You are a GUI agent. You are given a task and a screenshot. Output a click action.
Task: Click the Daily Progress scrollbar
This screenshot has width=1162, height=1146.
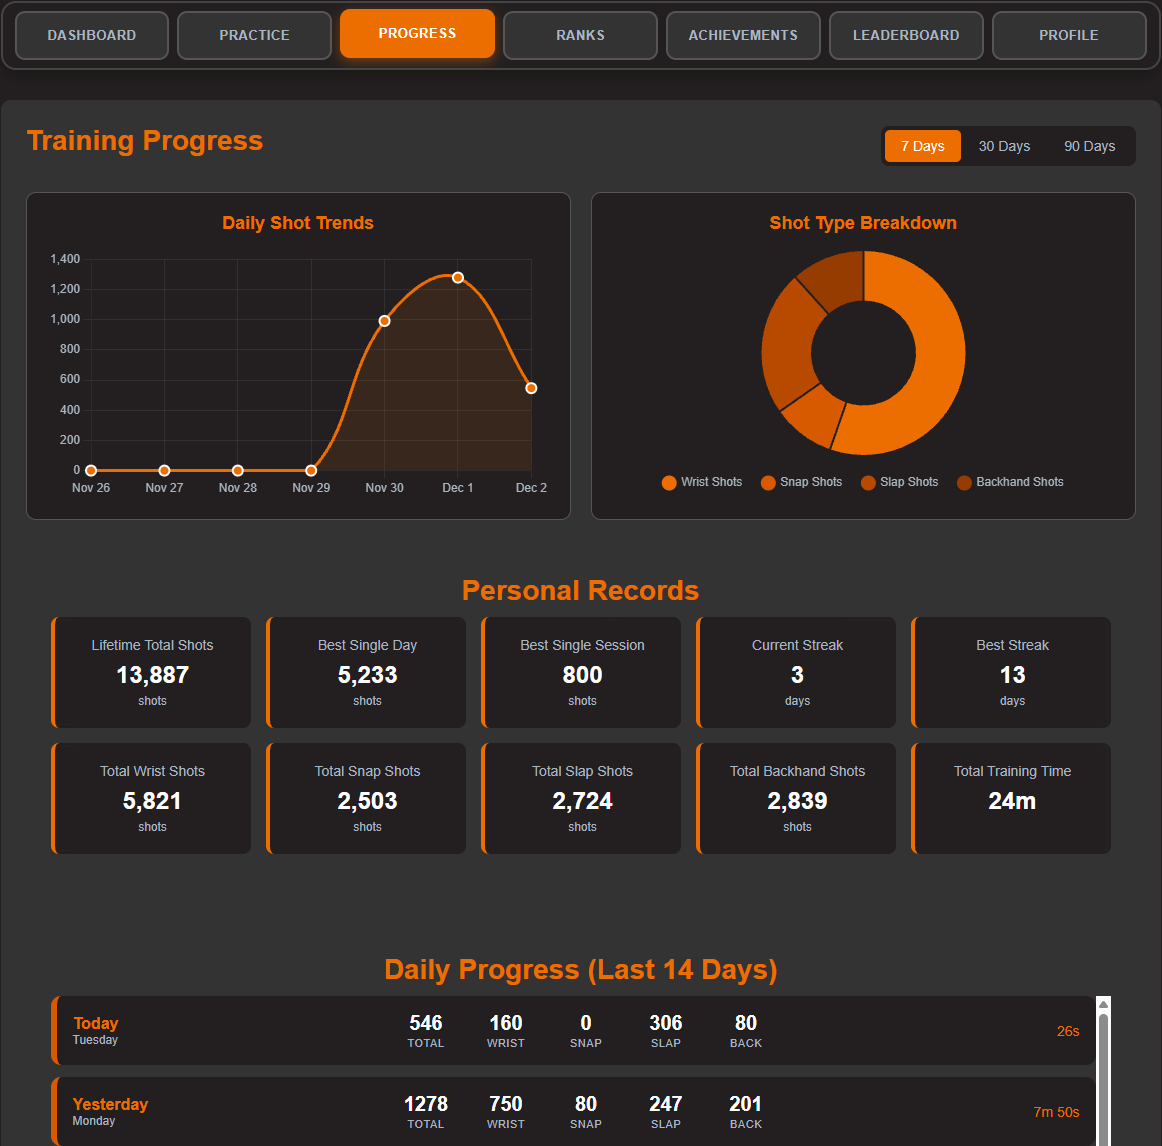click(1103, 1060)
